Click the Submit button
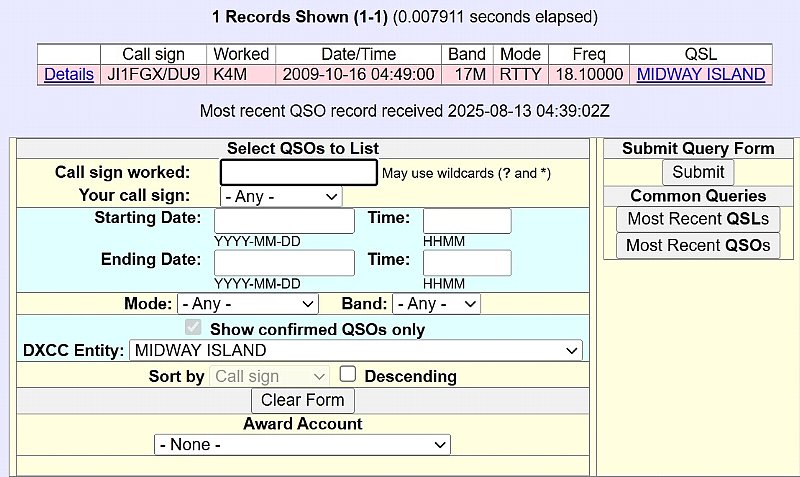This screenshot has height=477, width=800. coord(698,172)
